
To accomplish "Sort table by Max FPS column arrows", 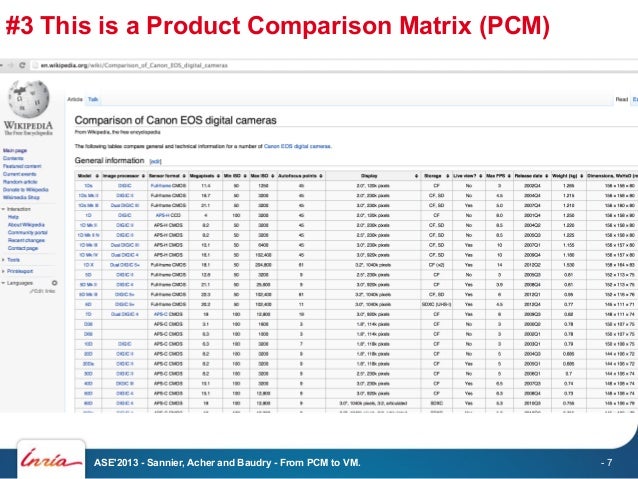I will coord(509,176).
